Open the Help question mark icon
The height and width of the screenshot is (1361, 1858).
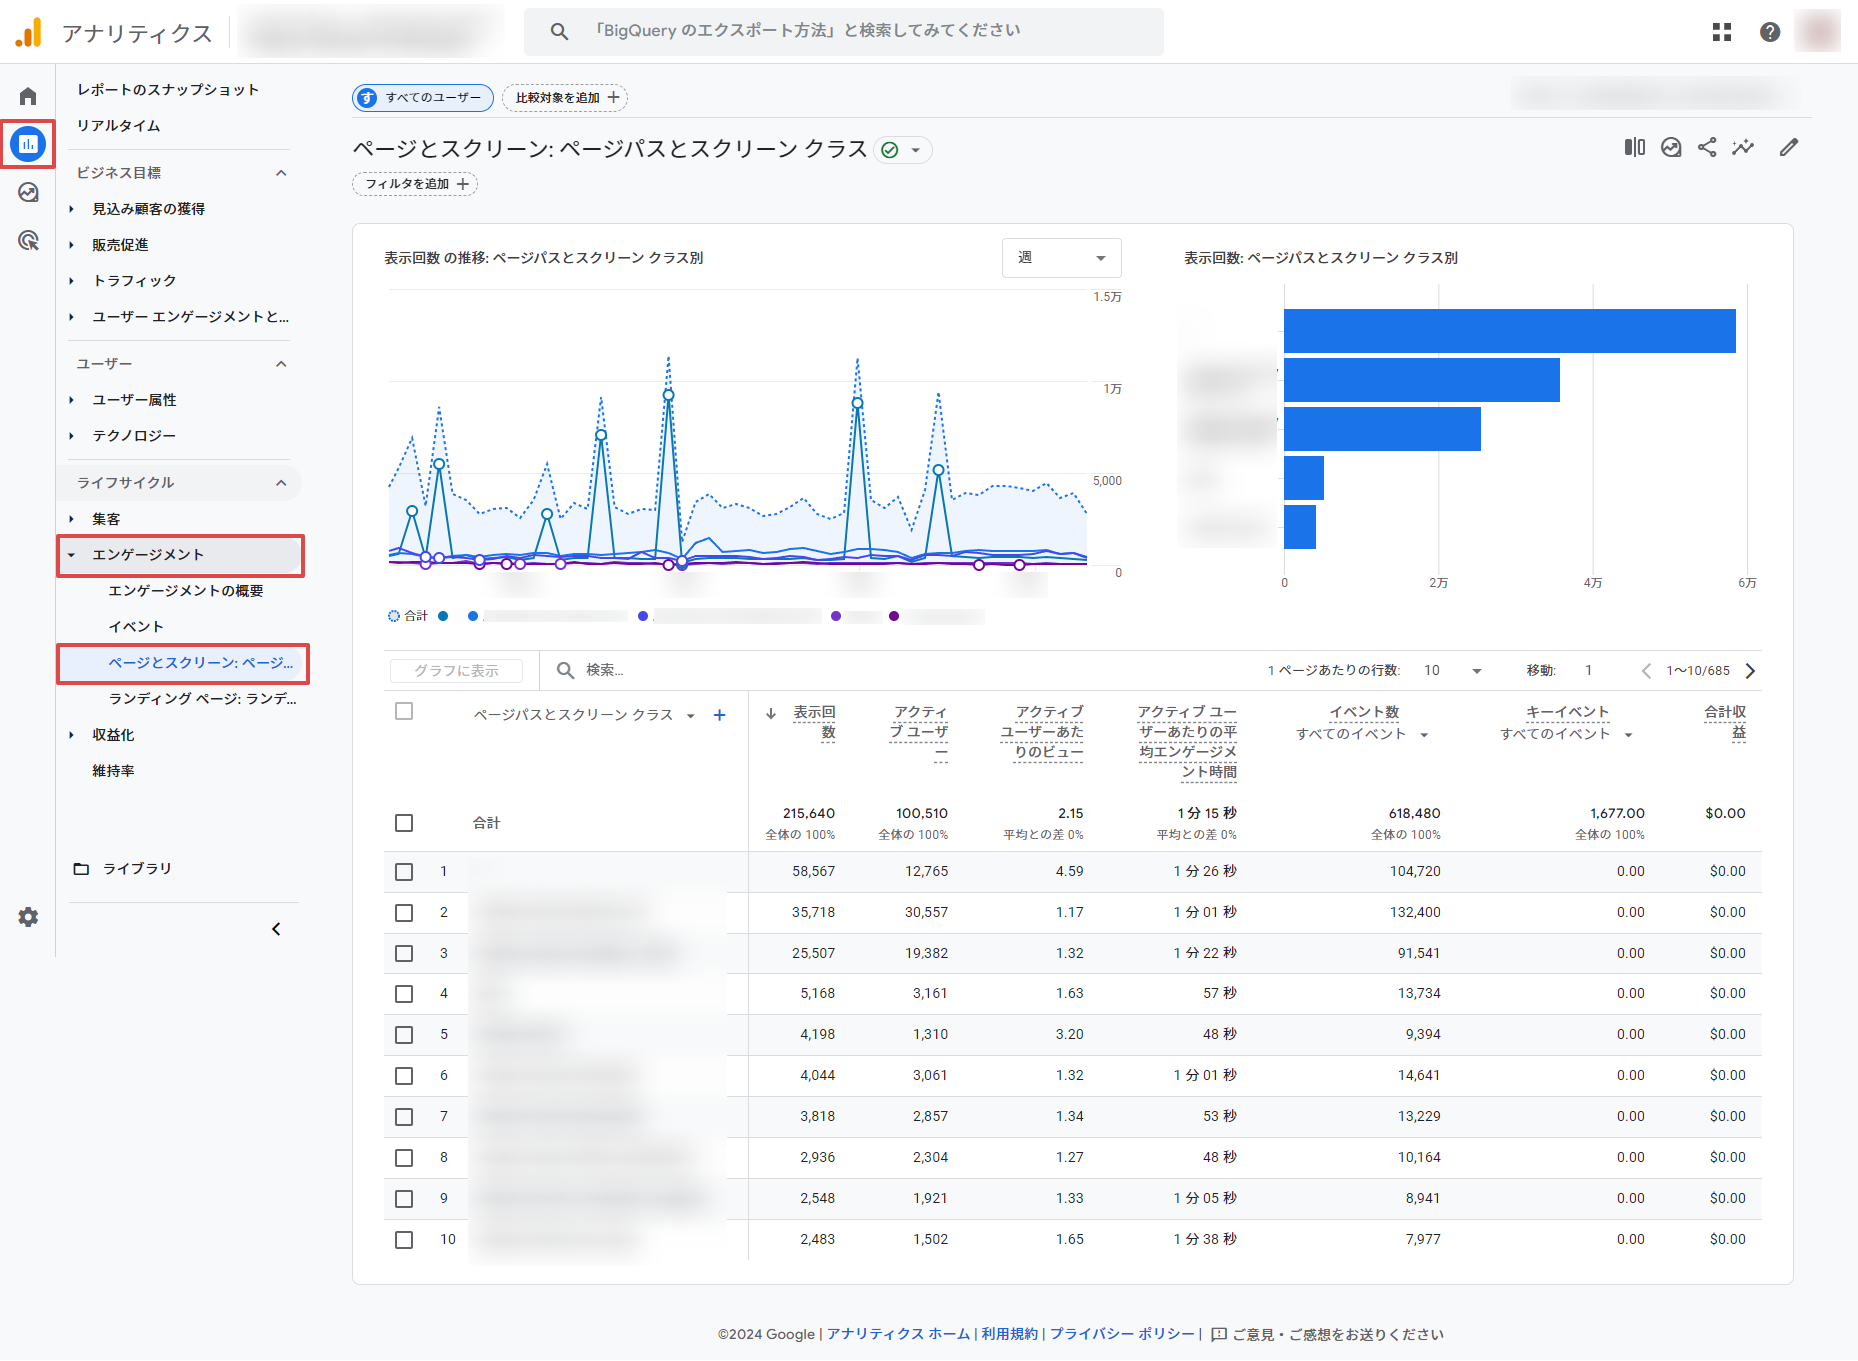1770,32
